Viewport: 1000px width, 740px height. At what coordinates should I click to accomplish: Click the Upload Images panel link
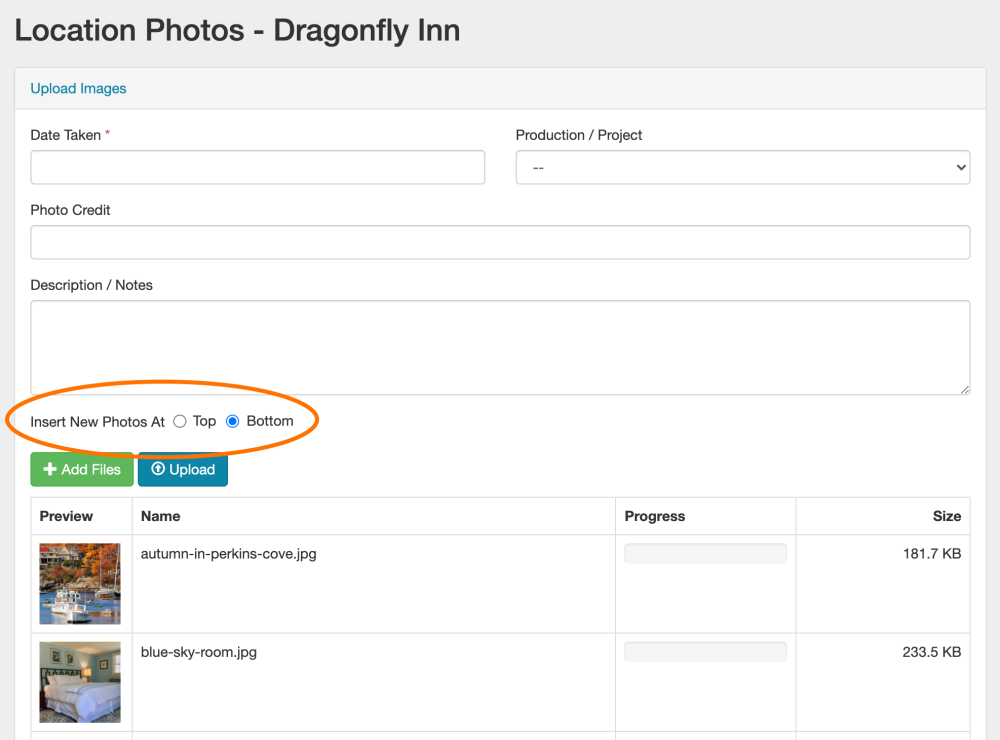78,88
